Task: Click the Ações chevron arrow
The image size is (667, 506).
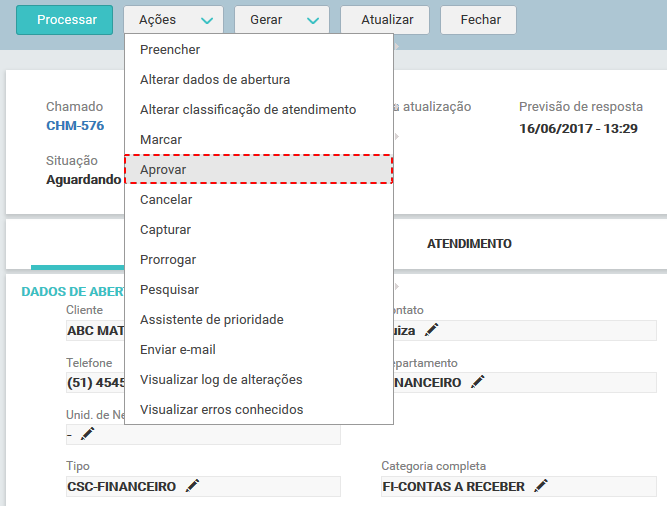Action: pos(207,20)
